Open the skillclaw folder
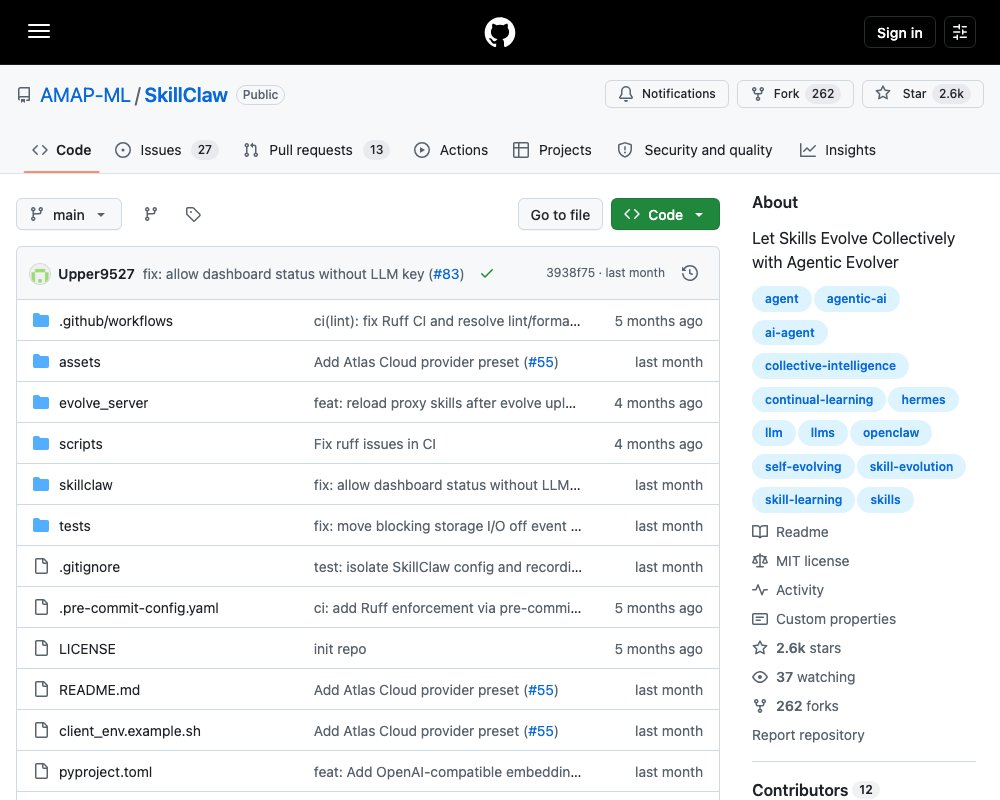Screen dimensions: 1000x800 [85, 485]
